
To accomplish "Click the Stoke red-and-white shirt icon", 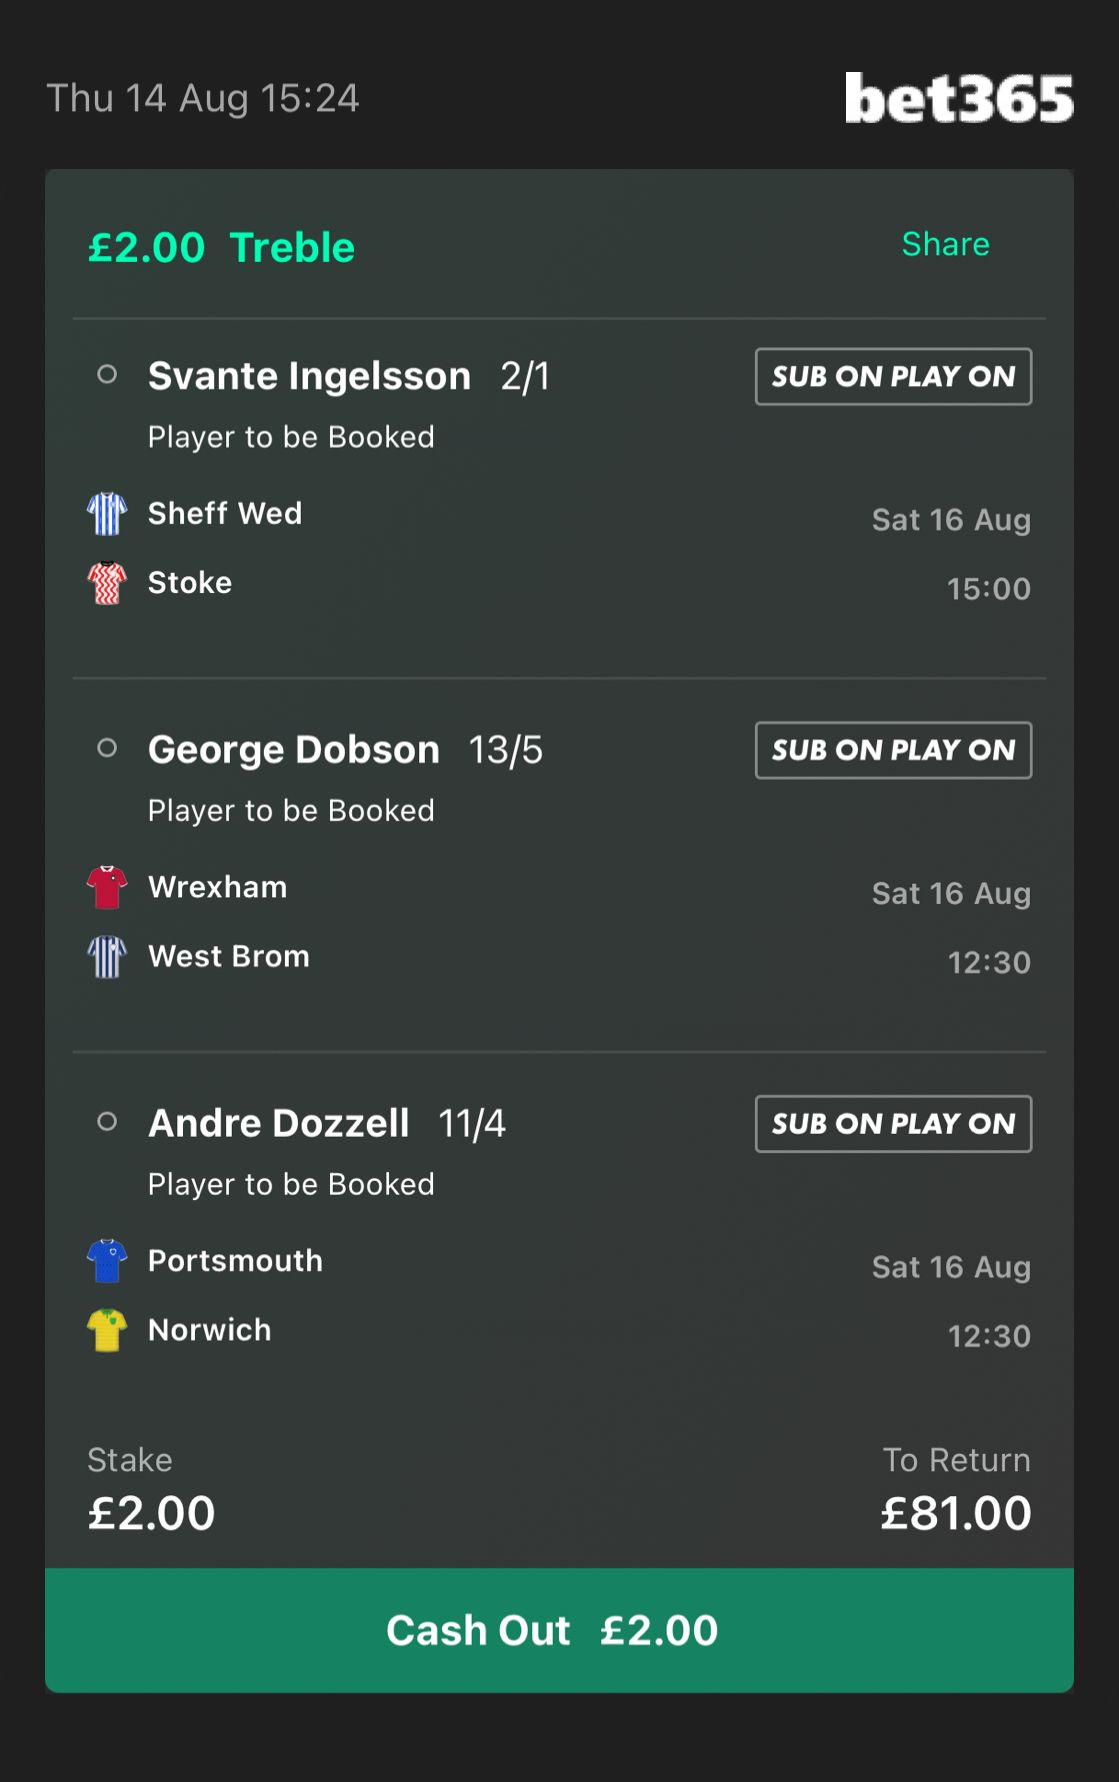I will (x=107, y=583).
